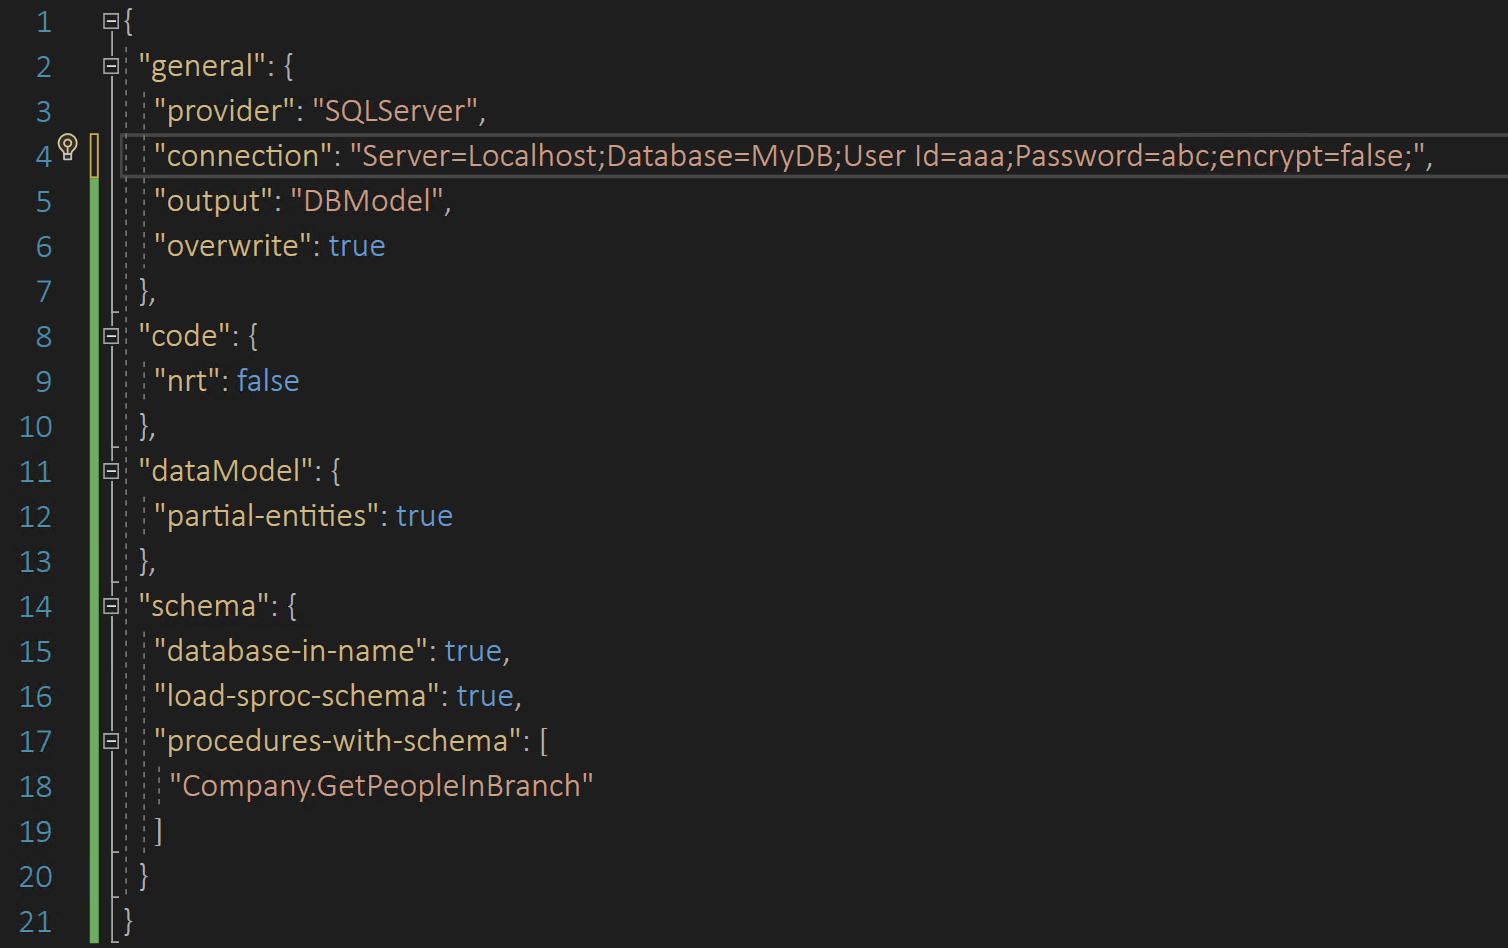Viewport: 1508px width, 948px height.
Task: Click the true value of "database-in-name"
Action: (472, 651)
